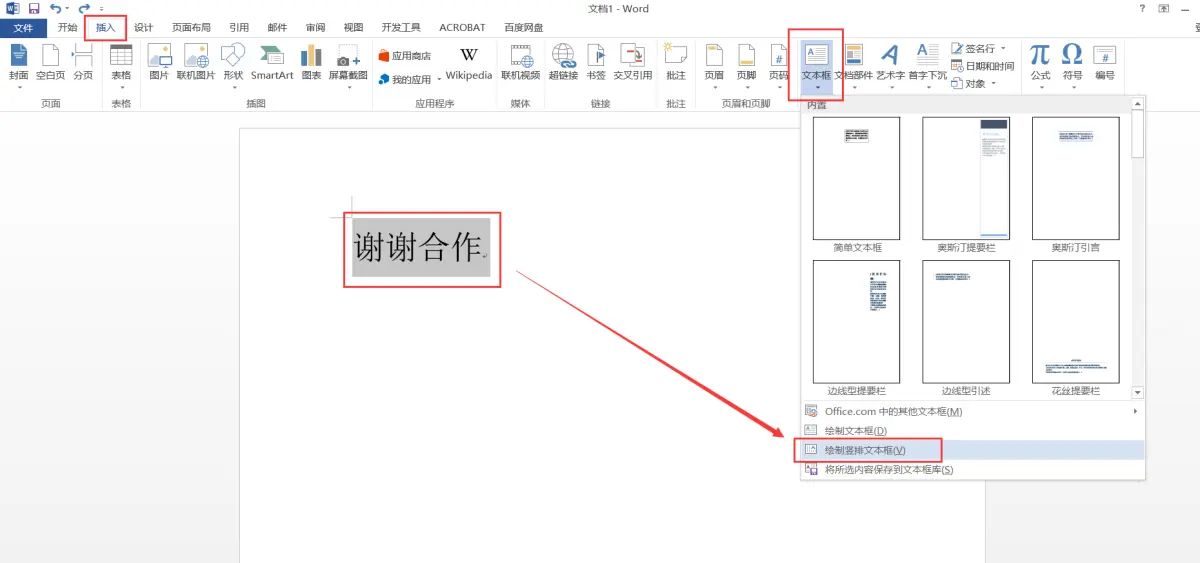Screen dimensions: 1200x563
Task: Click the text box gallery scroll-up arrow
Action: click(1138, 103)
